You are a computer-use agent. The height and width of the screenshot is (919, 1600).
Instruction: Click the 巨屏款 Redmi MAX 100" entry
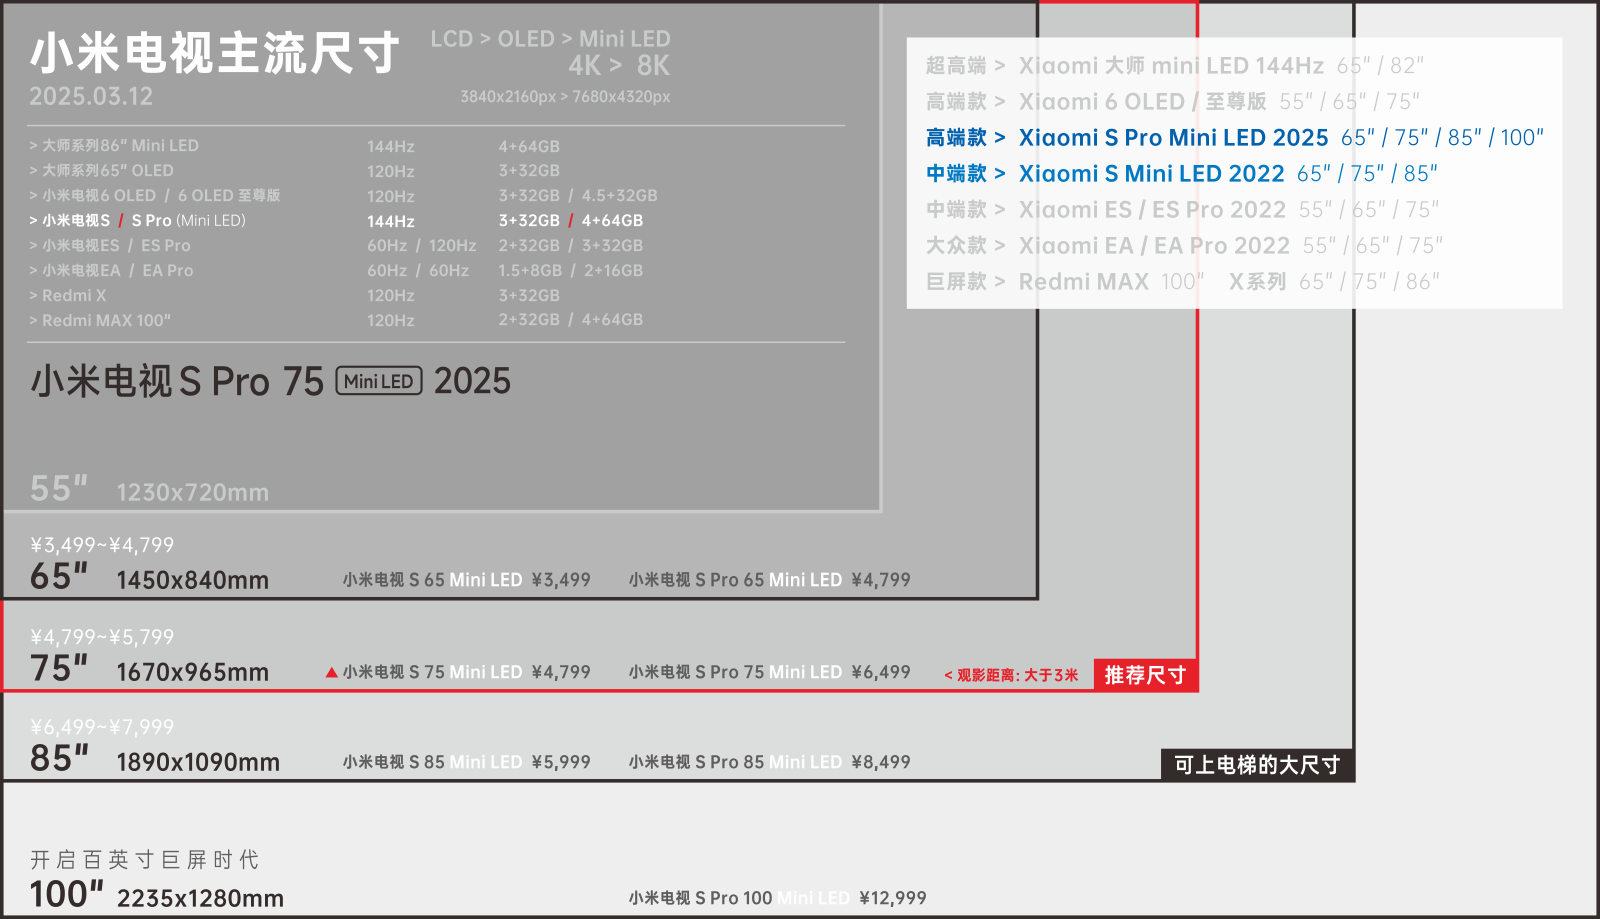[x=1065, y=282]
